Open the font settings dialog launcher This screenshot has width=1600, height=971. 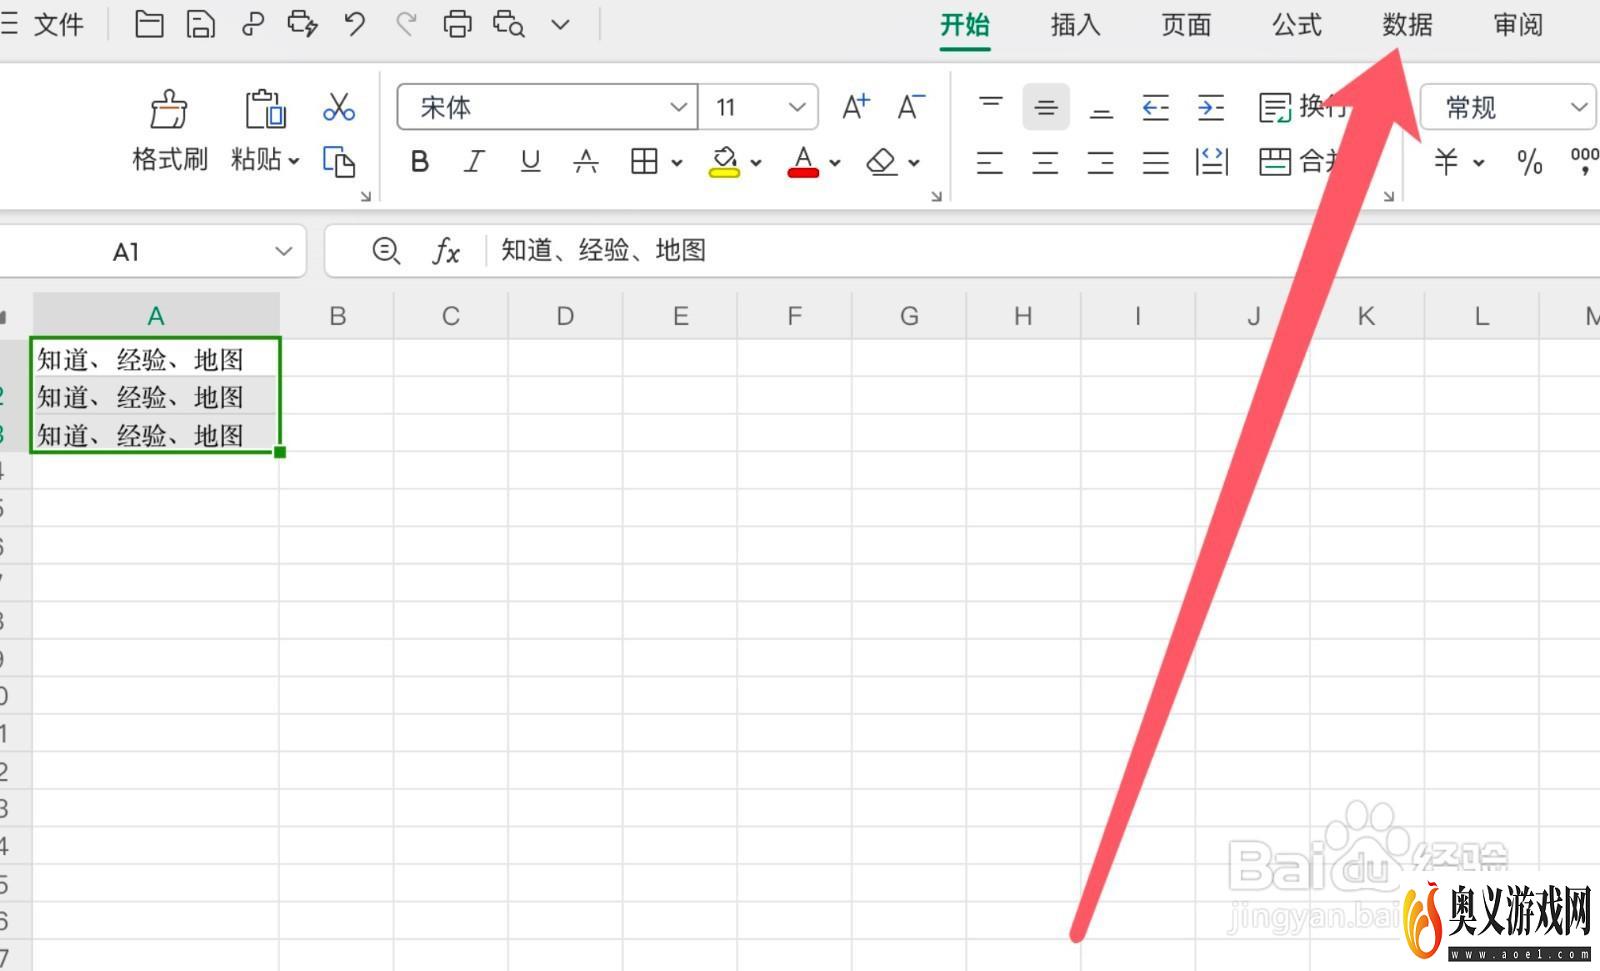(x=936, y=196)
